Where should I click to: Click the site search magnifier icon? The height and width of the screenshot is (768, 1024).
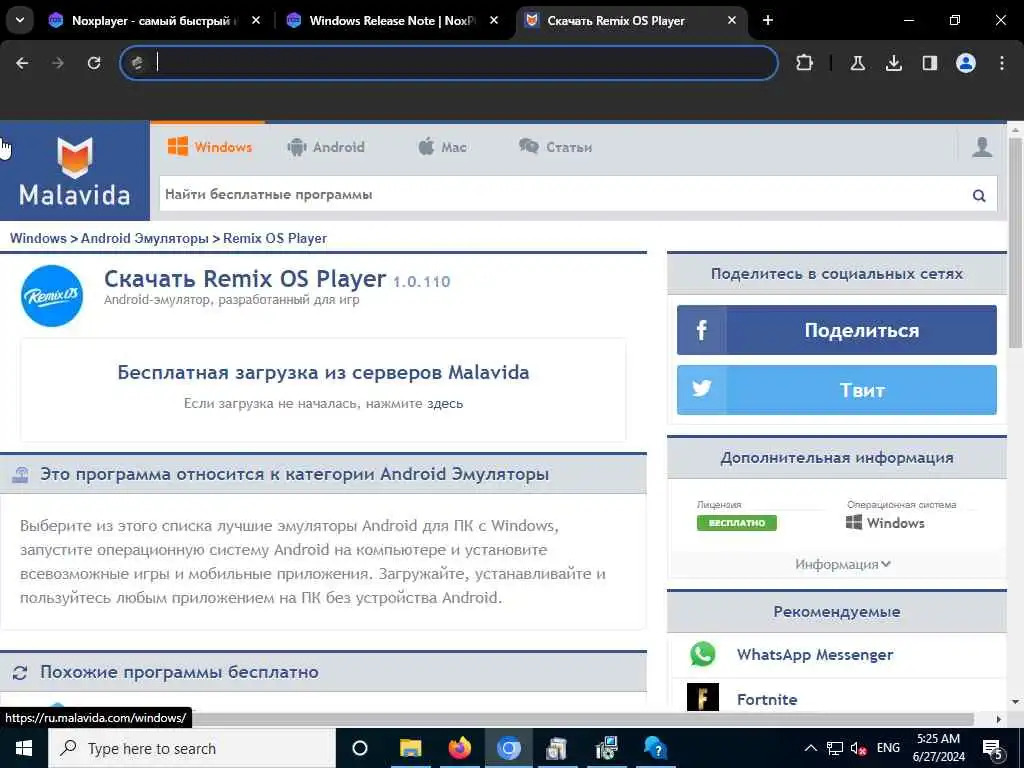point(979,195)
